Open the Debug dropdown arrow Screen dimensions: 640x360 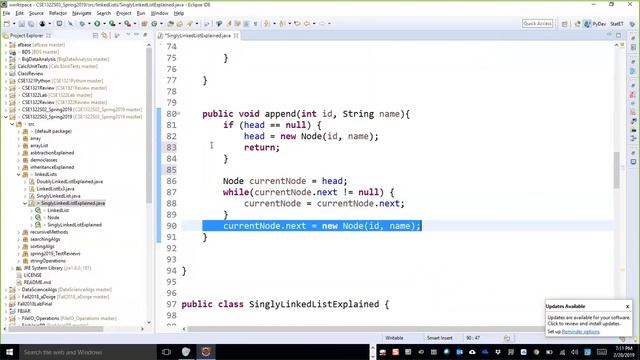(x=89, y=24)
